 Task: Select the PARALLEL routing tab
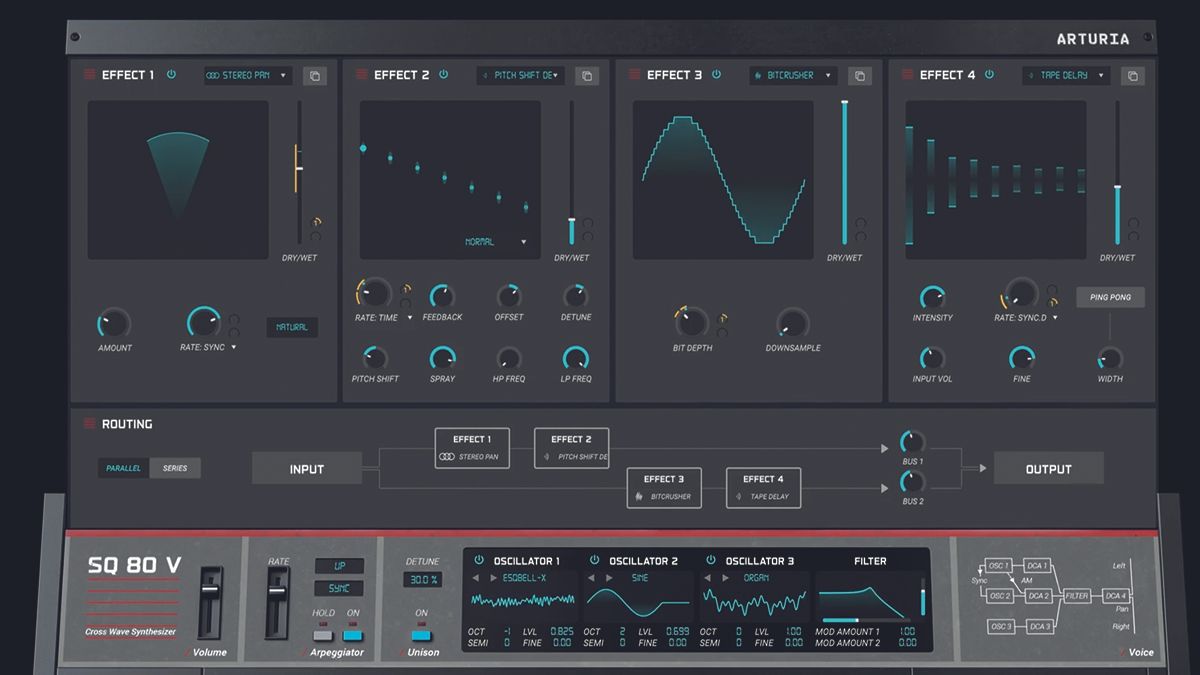click(123, 467)
